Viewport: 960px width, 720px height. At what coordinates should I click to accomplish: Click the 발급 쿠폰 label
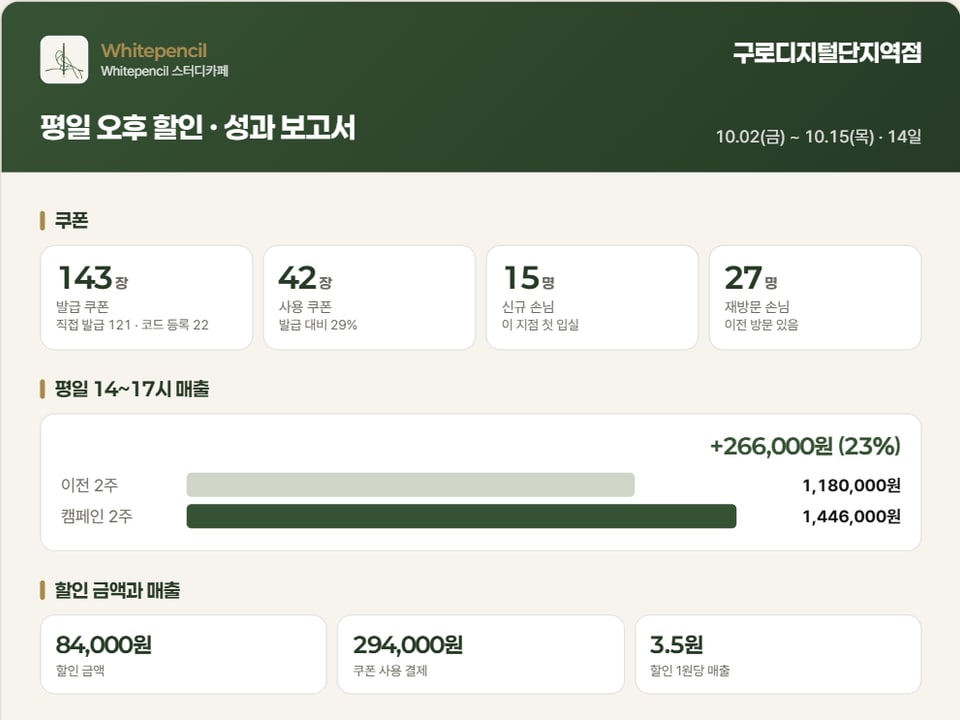(82, 306)
